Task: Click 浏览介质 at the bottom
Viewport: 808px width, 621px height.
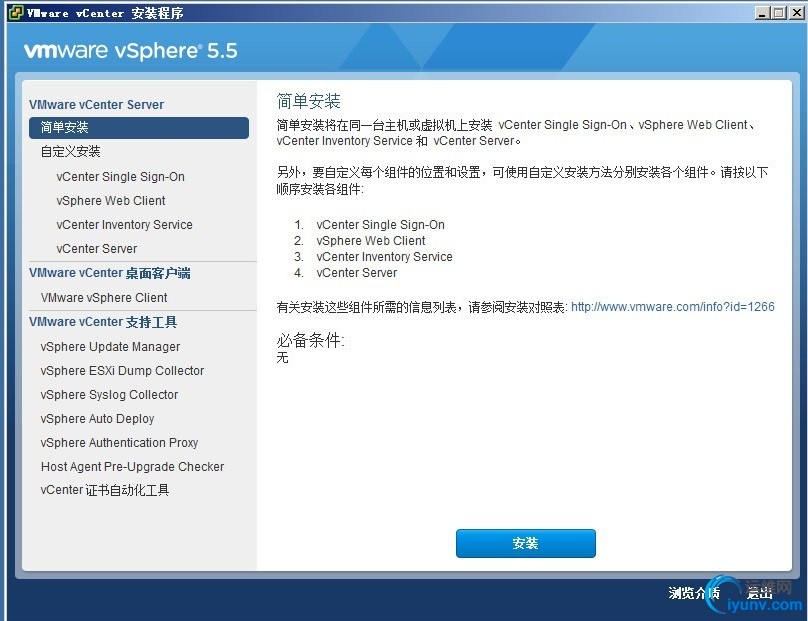Action: tap(694, 593)
